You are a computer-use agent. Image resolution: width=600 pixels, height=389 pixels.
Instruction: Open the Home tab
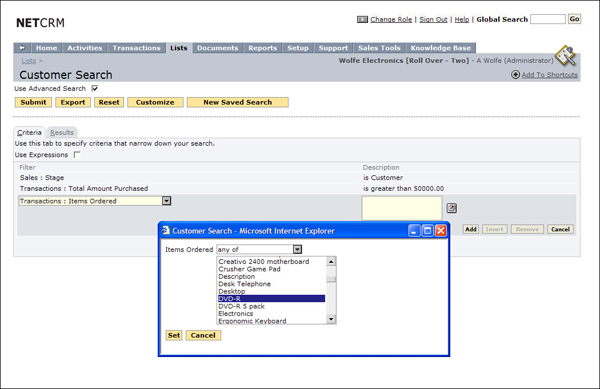(46, 48)
